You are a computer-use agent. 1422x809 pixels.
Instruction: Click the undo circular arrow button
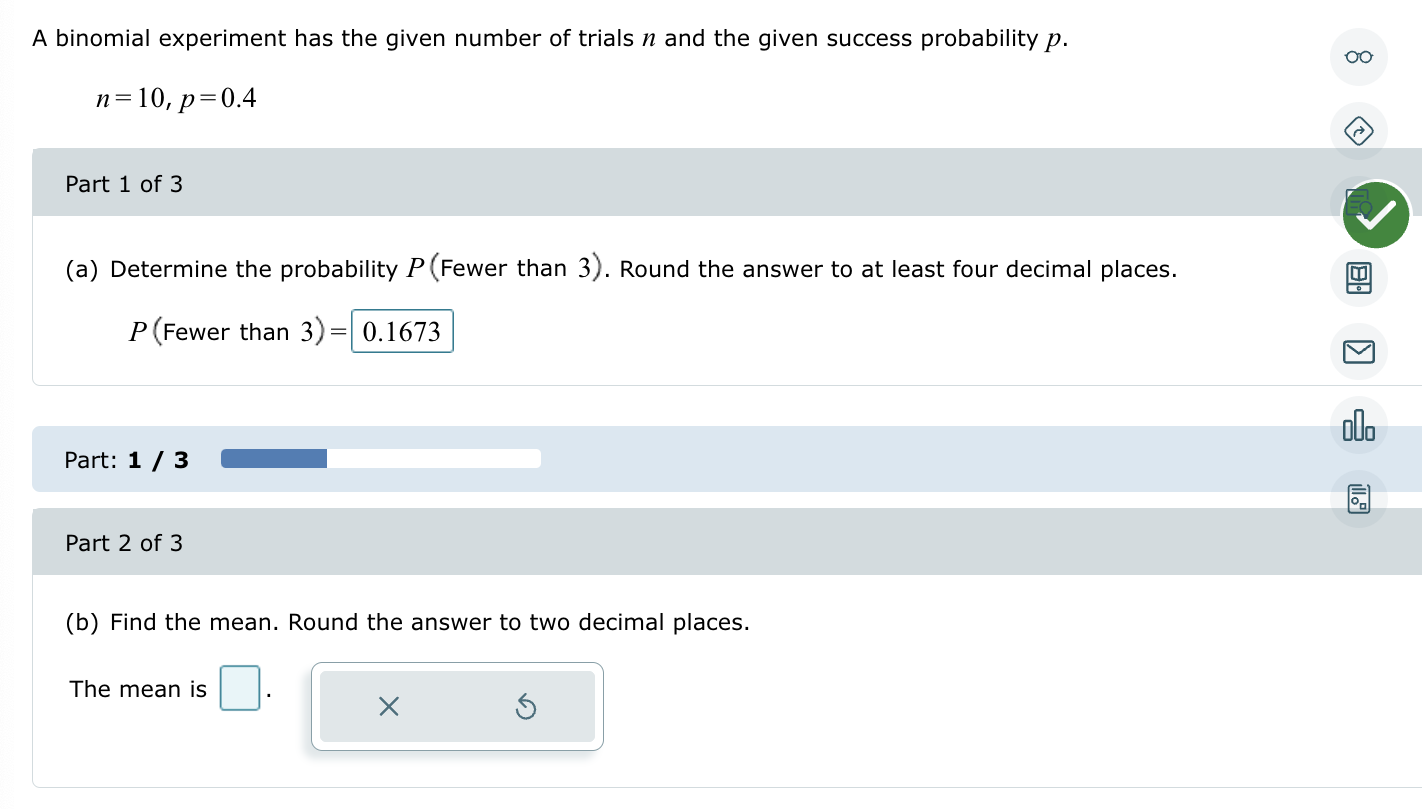tap(527, 707)
